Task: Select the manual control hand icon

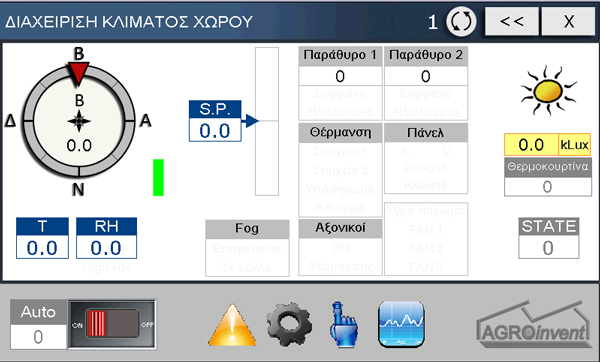Action: [344, 324]
